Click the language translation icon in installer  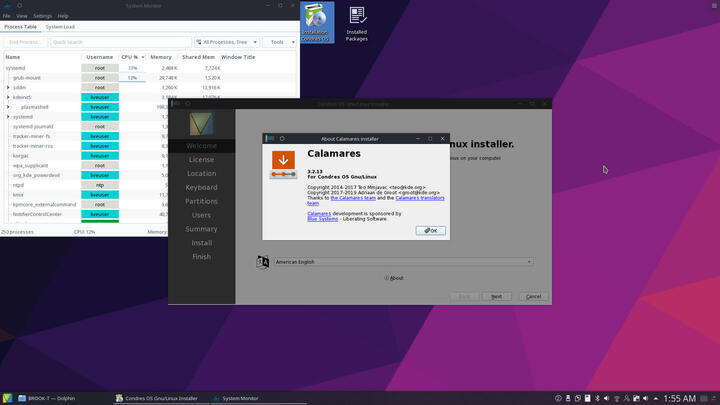click(263, 262)
